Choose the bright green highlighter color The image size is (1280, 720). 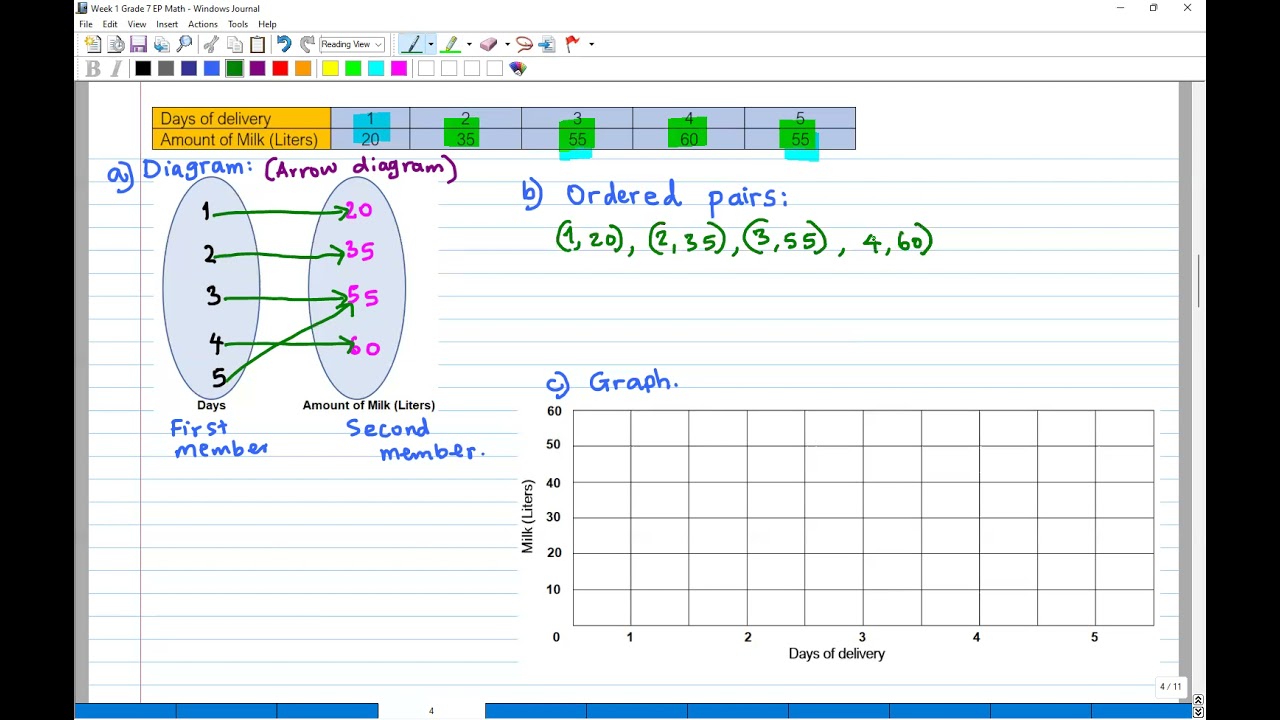[353, 68]
